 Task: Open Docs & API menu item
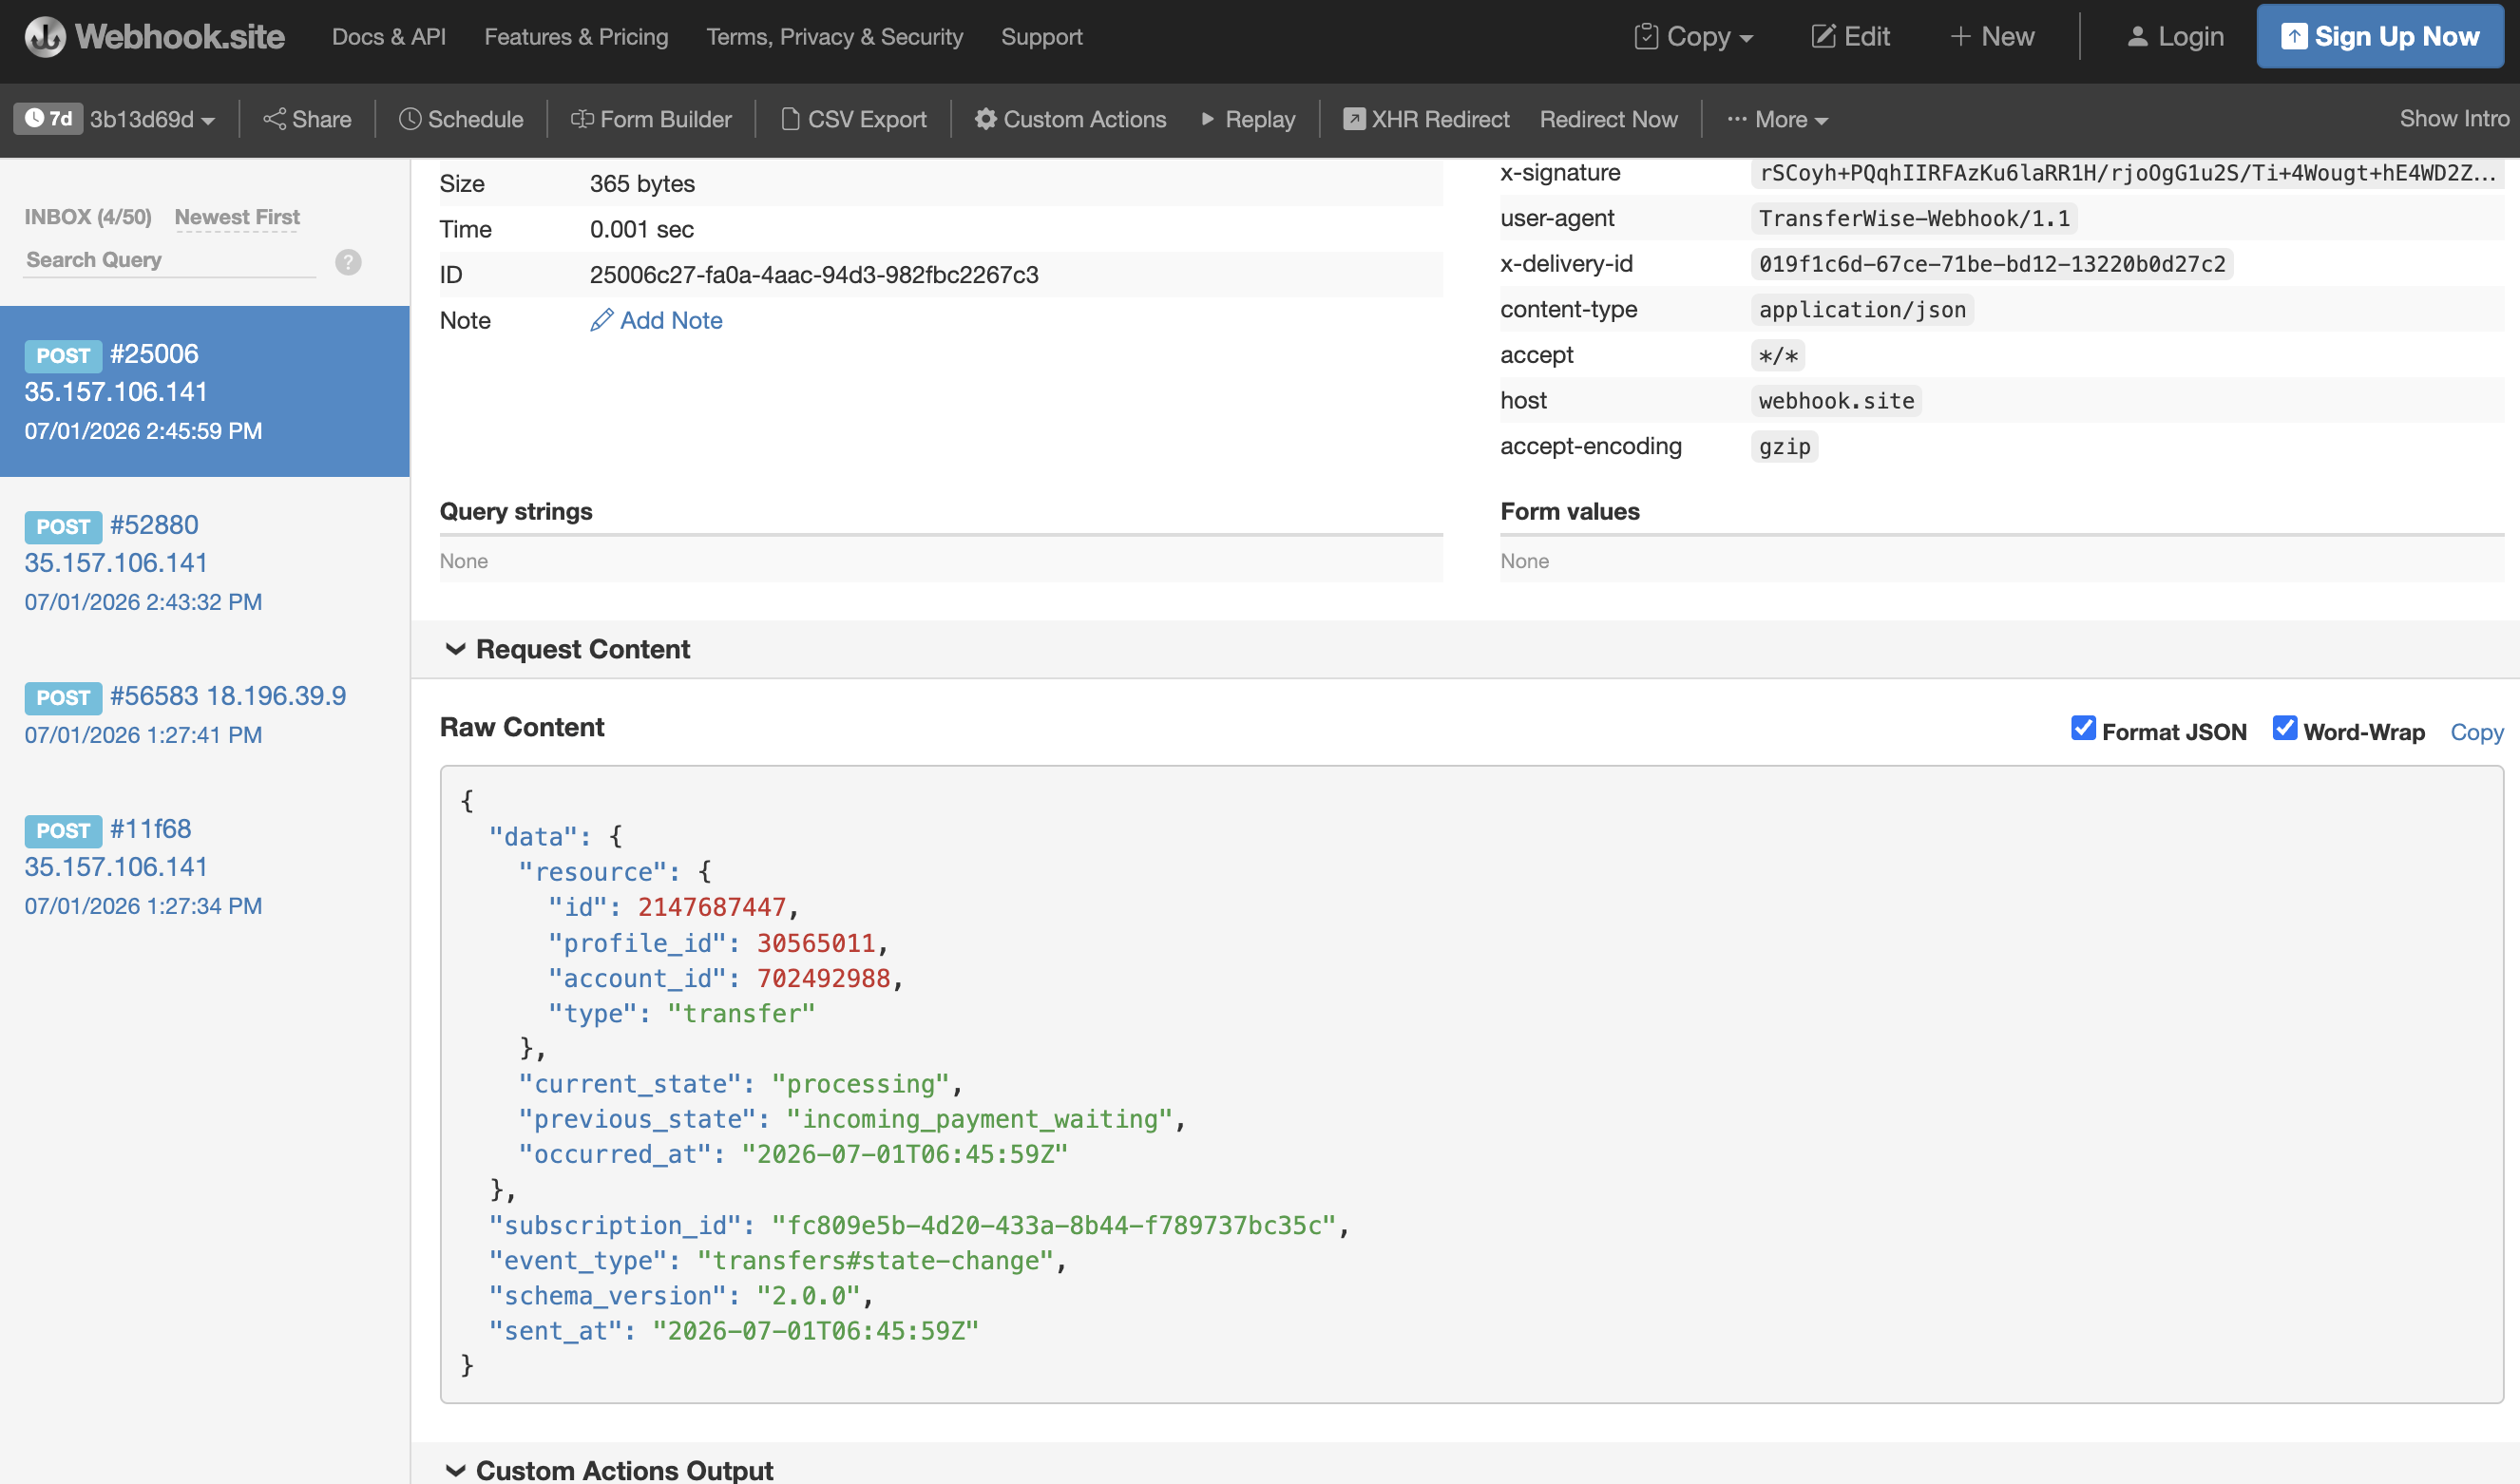point(389,37)
